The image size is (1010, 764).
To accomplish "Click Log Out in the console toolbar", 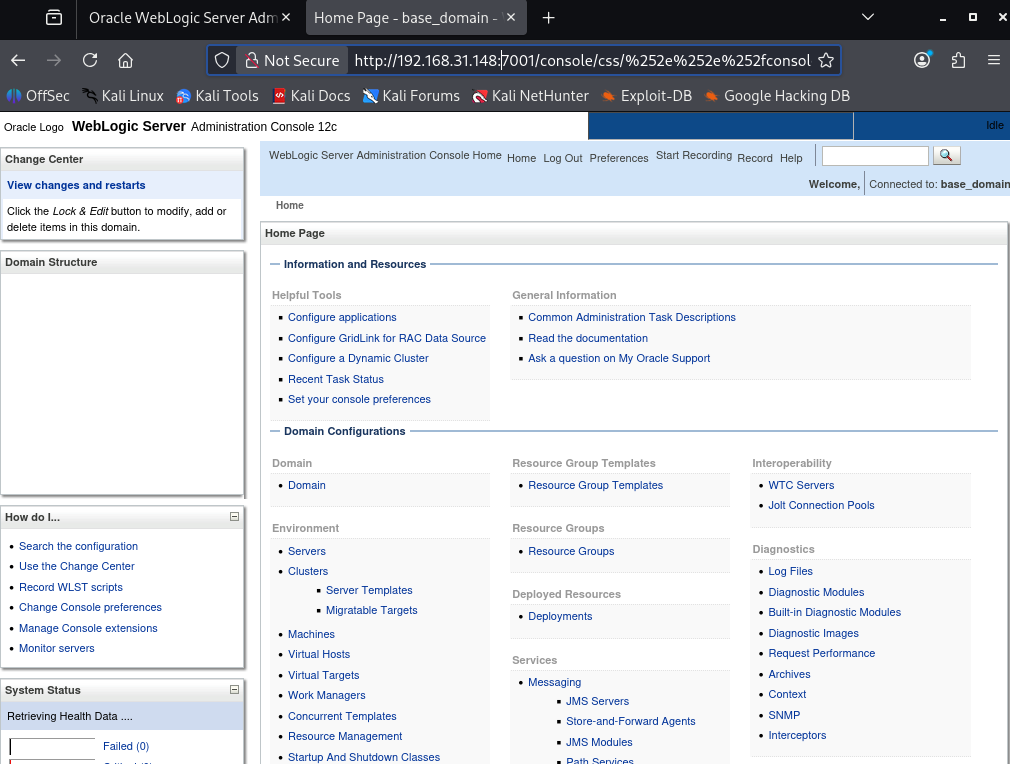I will coord(563,158).
